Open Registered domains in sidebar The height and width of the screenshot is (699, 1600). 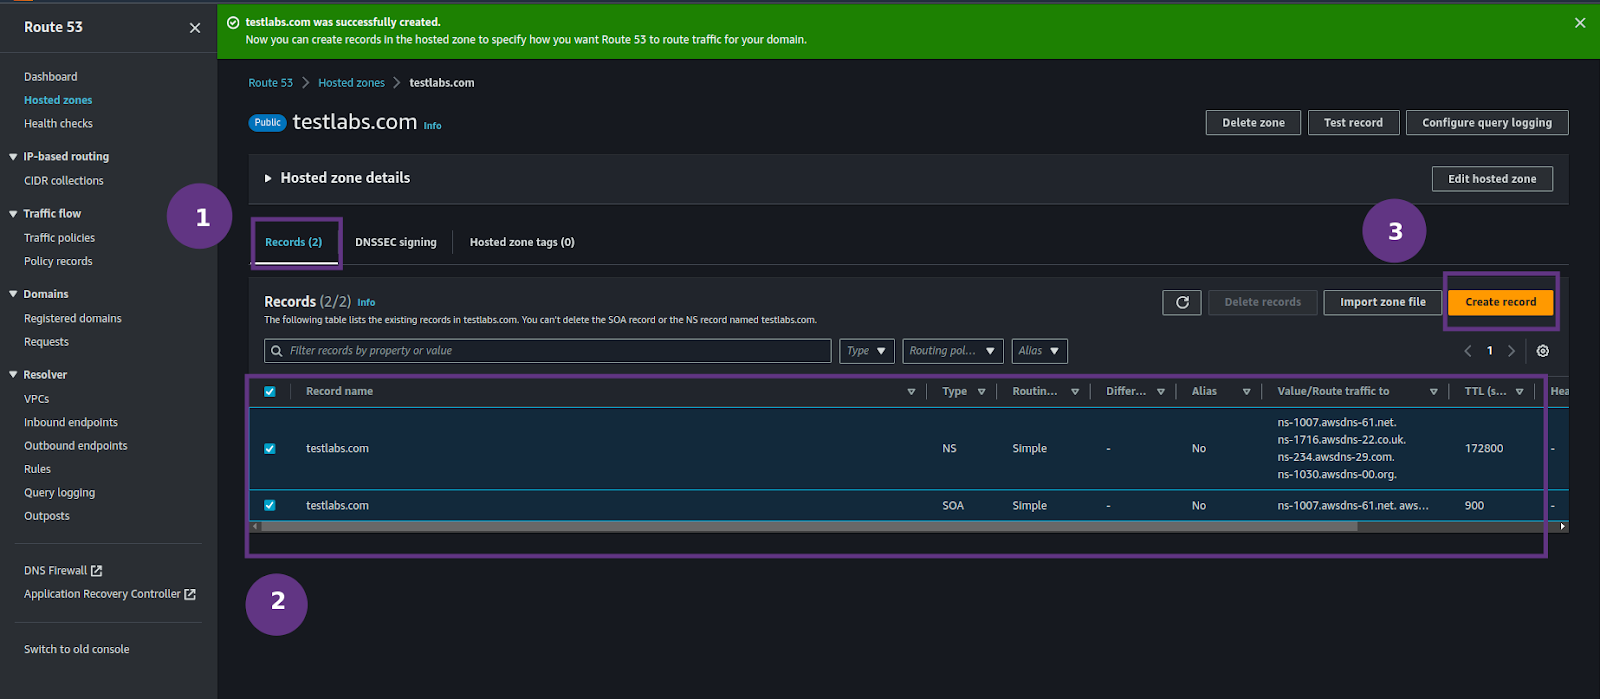[73, 319]
